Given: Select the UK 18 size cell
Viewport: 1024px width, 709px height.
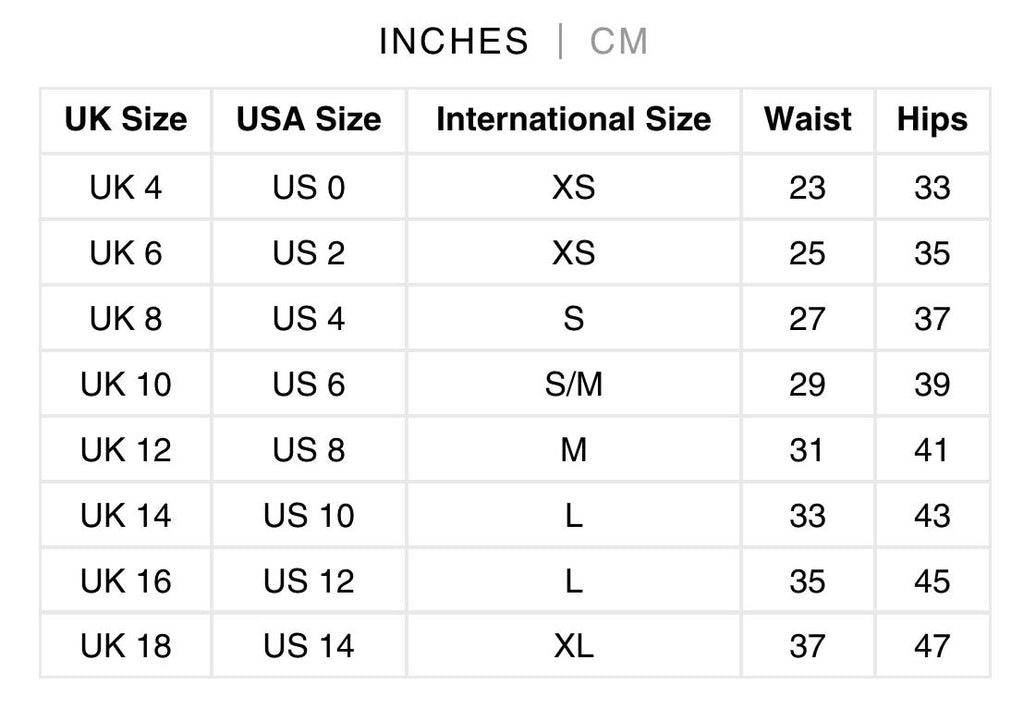Looking at the screenshot, I should [x=126, y=646].
